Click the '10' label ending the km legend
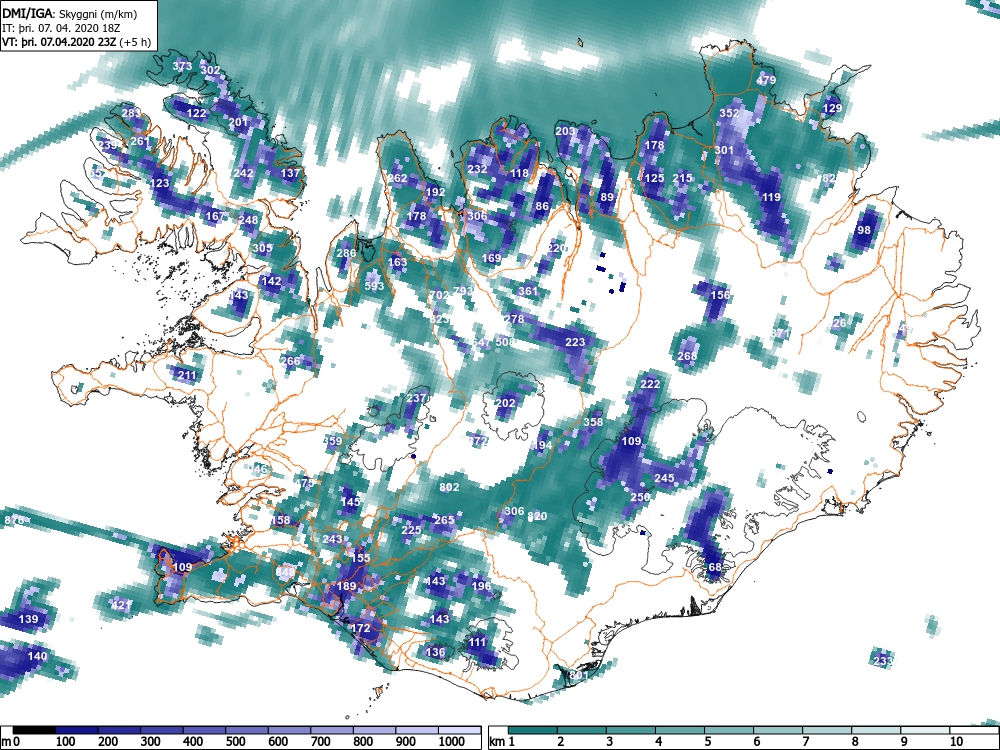Viewport: 1000px width, 750px height. (955, 742)
